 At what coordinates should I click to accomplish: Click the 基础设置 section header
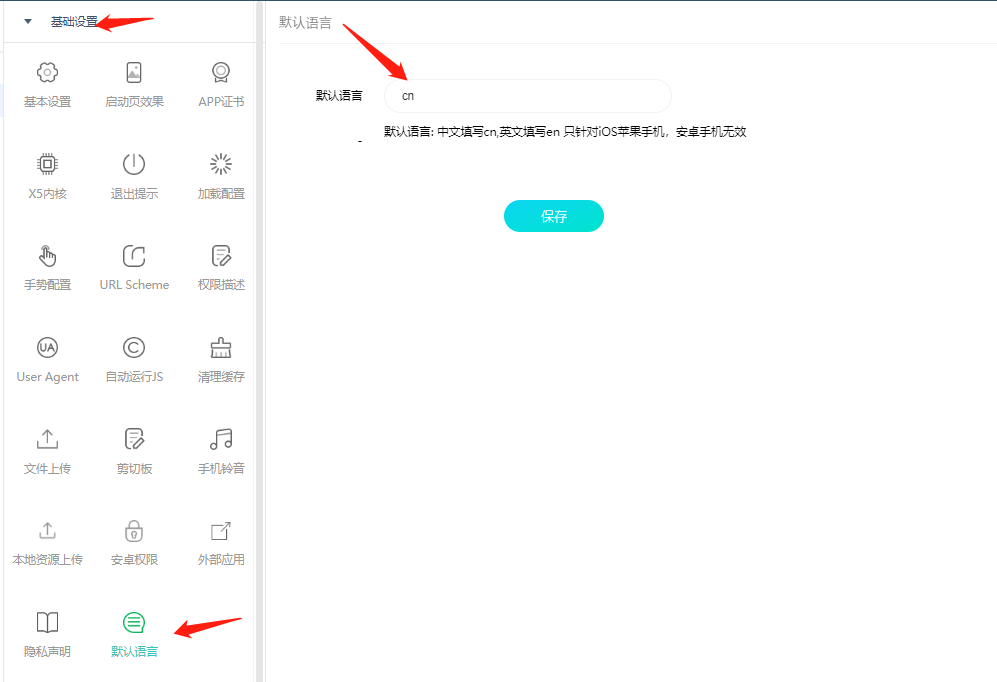(x=74, y=22)
